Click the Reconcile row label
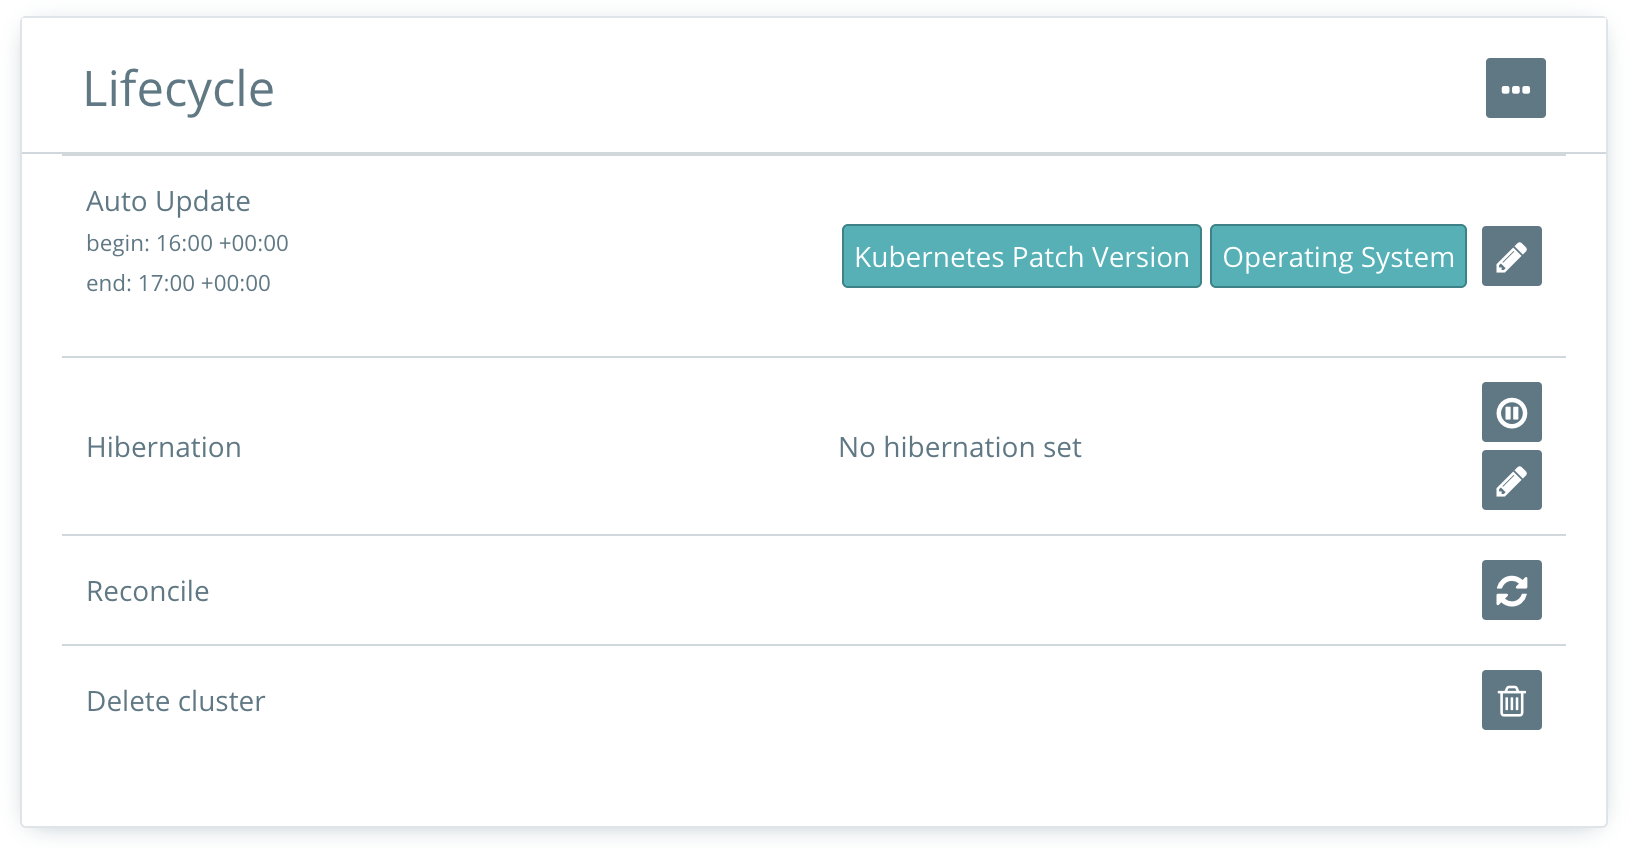The height and width of the screenshot is (848, 1632). click(x=148, y=591)
